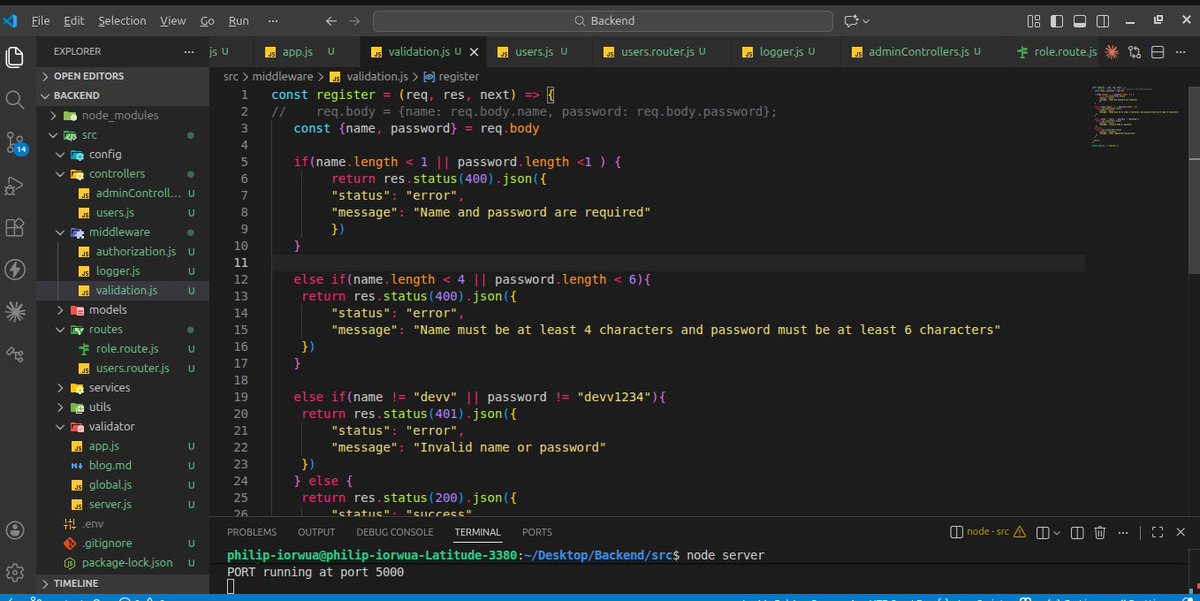Open the Run and Debug view

15,186
